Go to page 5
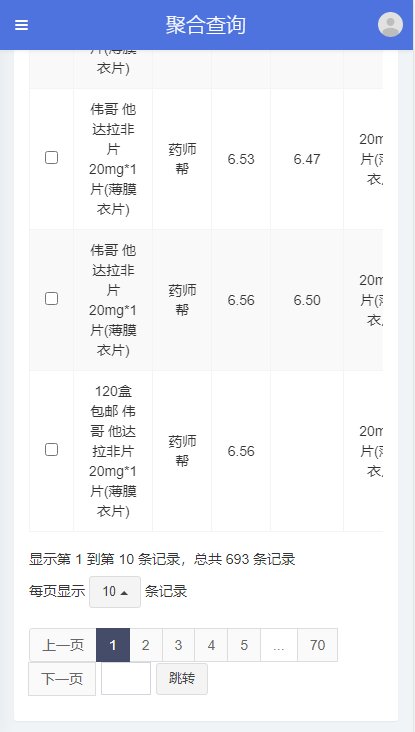The width and height of the screenshot is (415, 732). 244,645
